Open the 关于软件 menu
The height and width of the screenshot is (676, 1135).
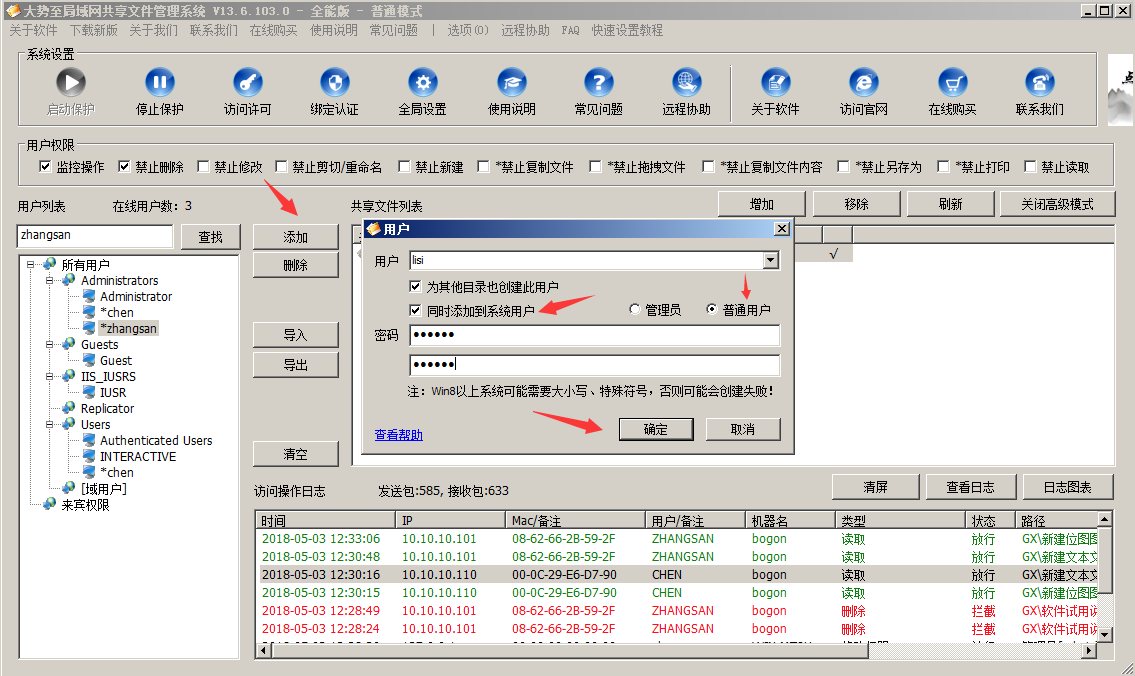point(33,30)
